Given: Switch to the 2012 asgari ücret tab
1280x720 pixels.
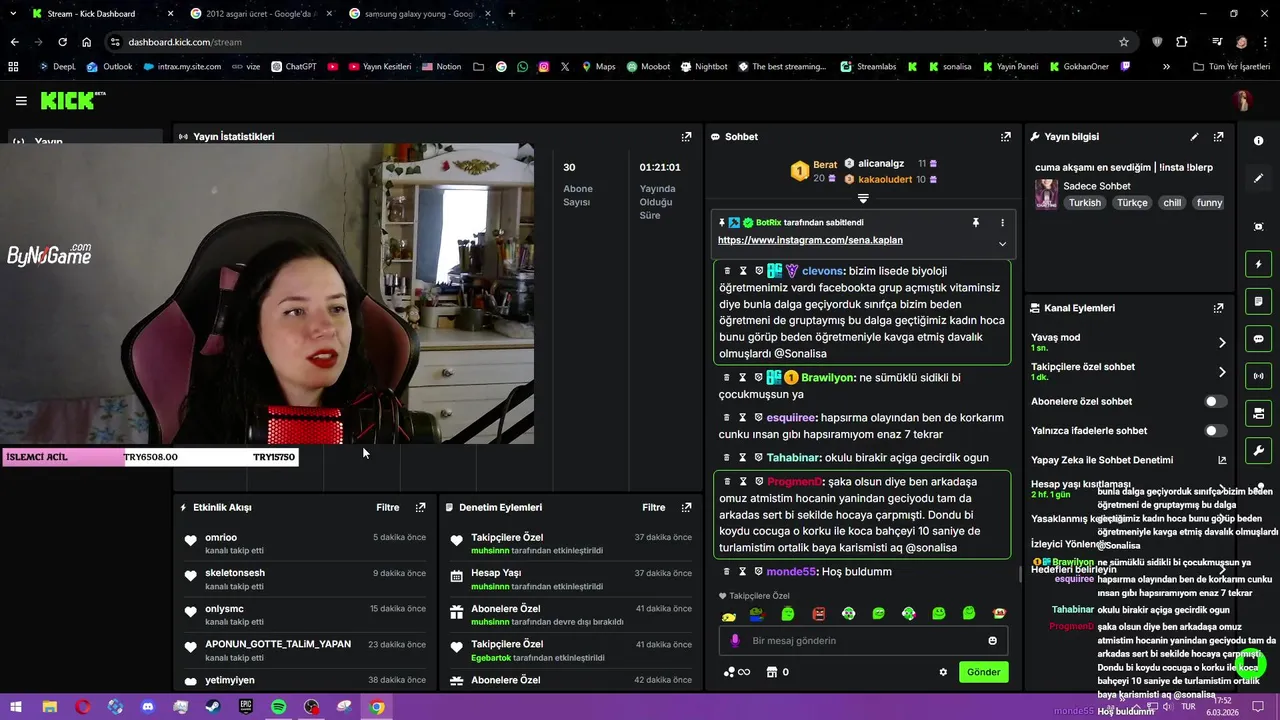Looking at the screenshot, I should (260, 14).
